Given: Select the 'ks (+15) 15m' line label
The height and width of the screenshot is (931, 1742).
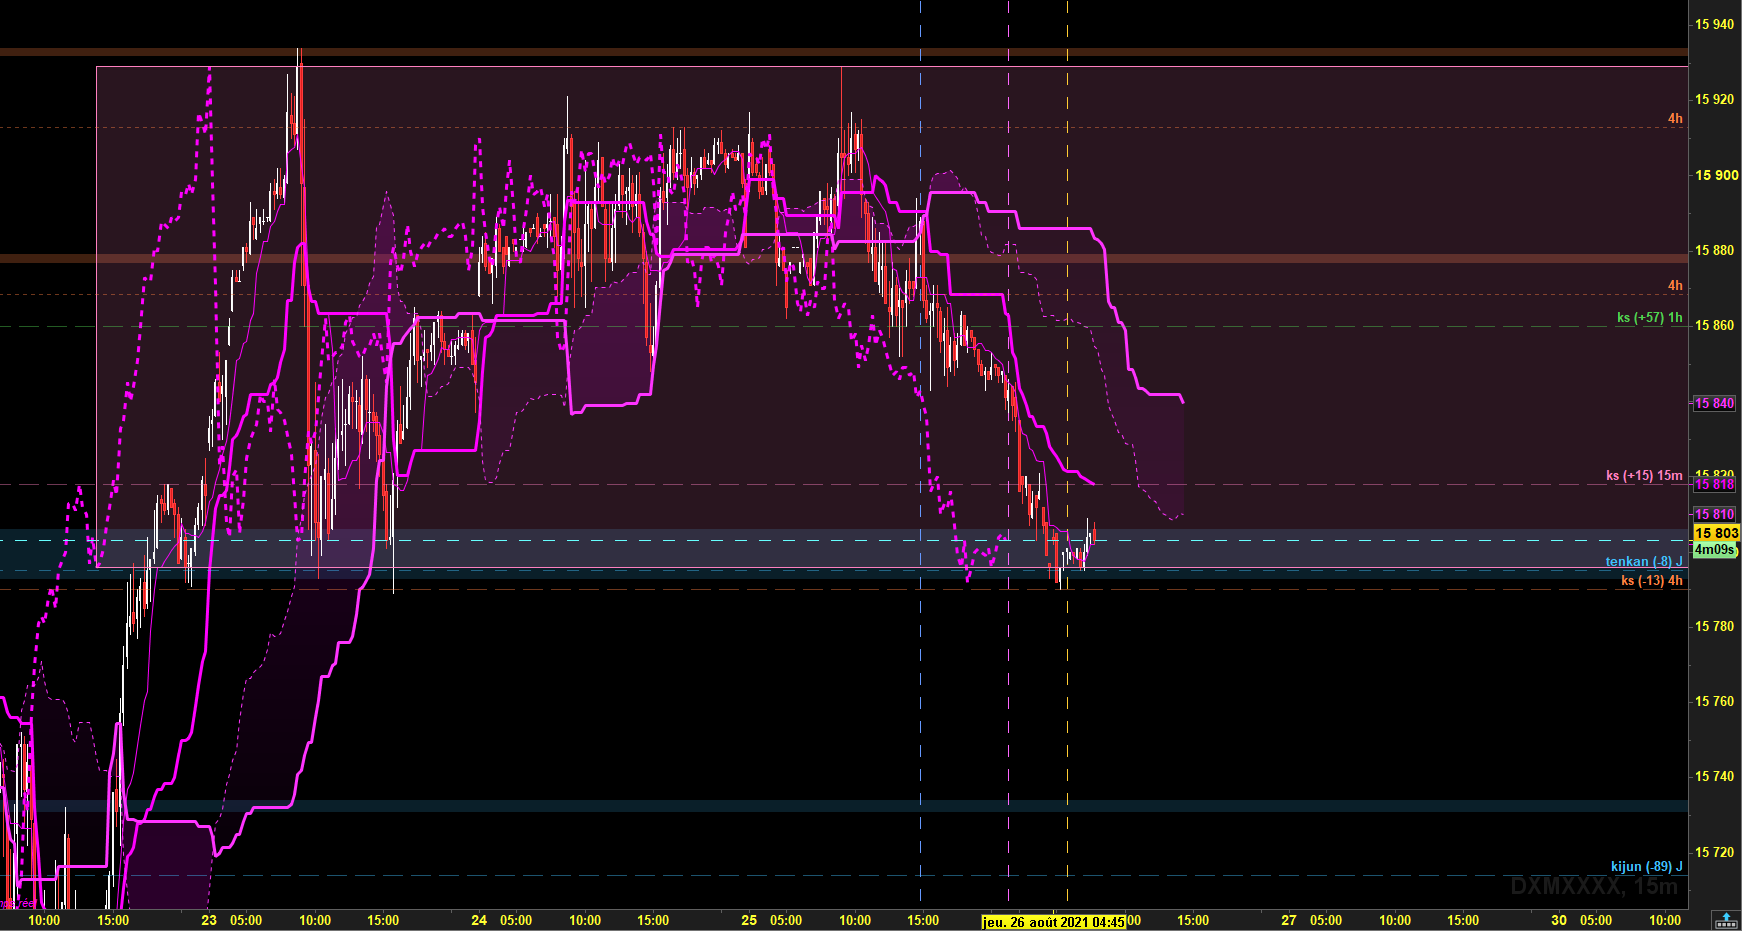Looking at the screenshot, I should 1644,475.
